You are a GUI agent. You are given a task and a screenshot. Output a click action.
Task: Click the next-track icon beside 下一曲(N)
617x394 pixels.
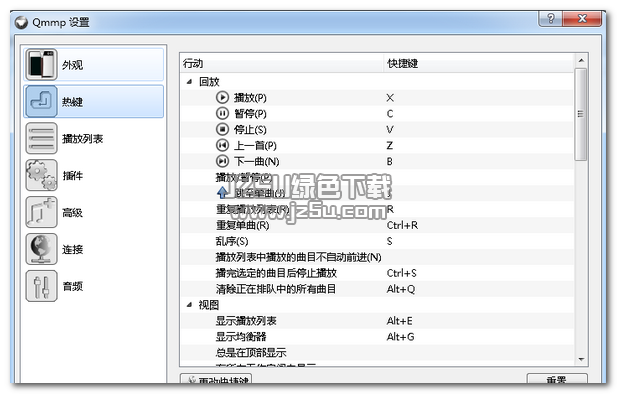[x=222, y=161]
